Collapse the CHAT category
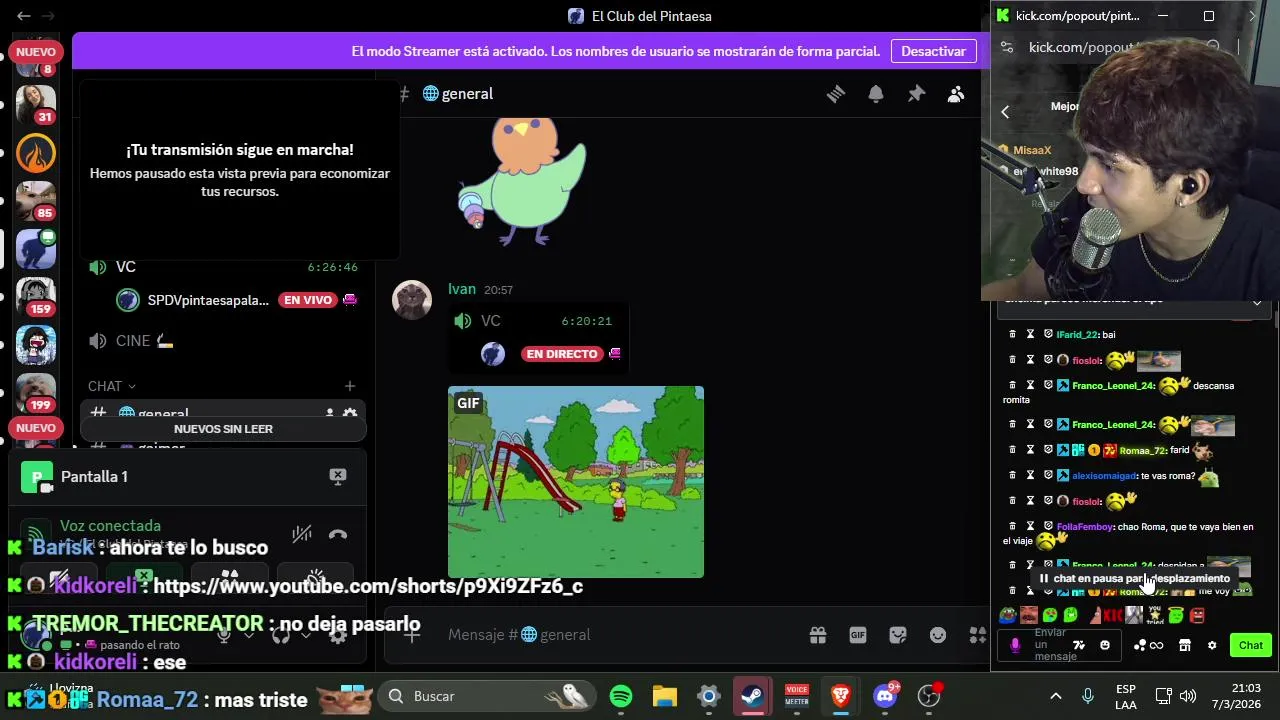 click(111, 386)
